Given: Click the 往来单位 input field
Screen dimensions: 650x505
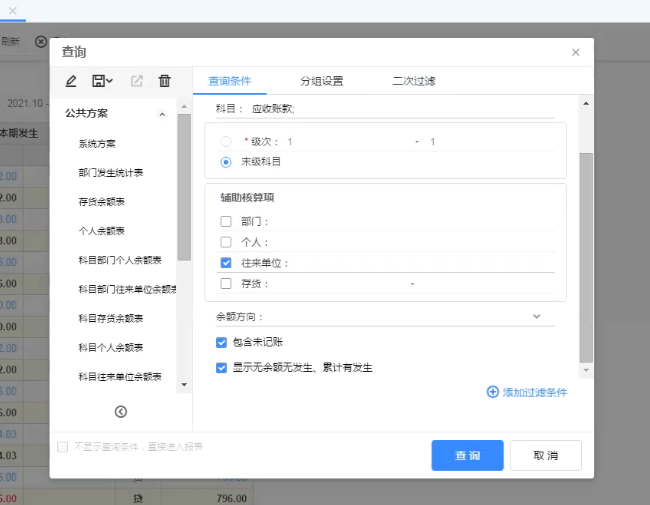Looking at the screenshot, I should coord(422,263).
